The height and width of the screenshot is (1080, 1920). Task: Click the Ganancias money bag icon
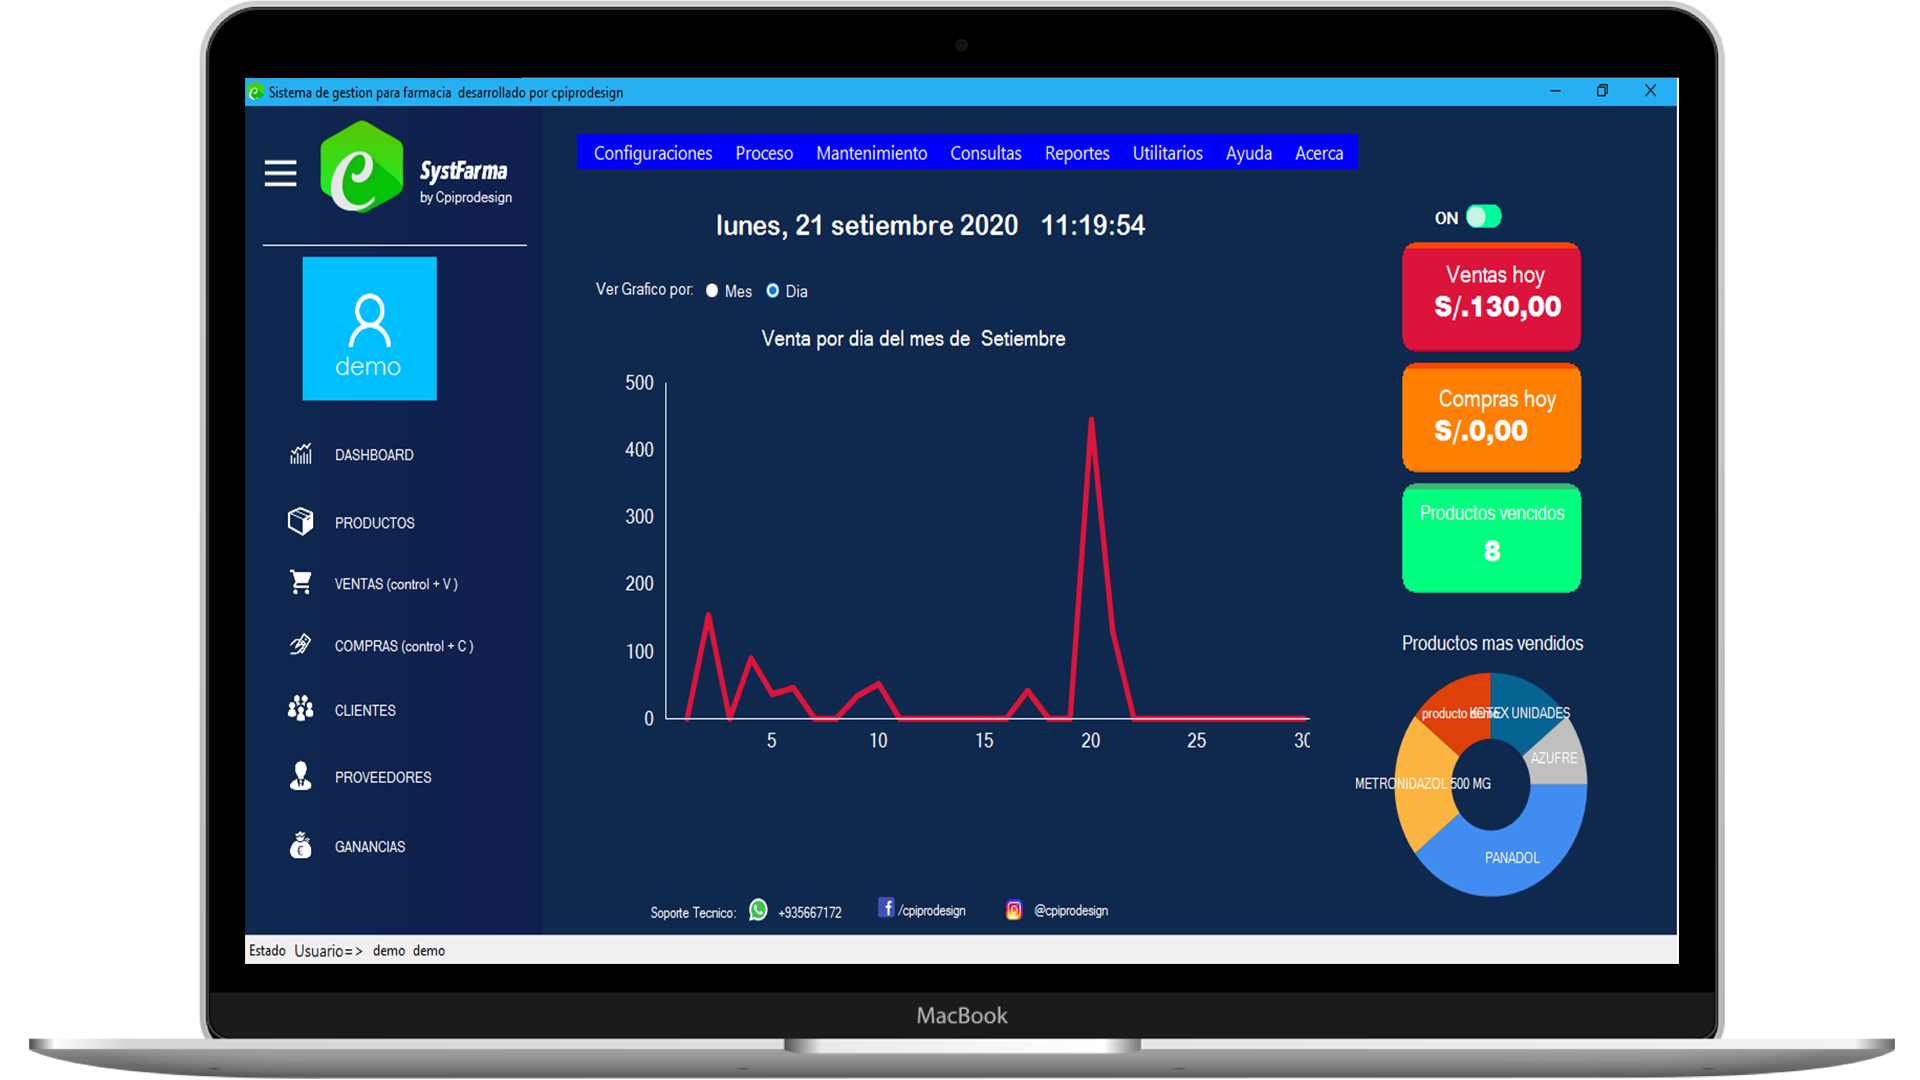coord(301,846)
